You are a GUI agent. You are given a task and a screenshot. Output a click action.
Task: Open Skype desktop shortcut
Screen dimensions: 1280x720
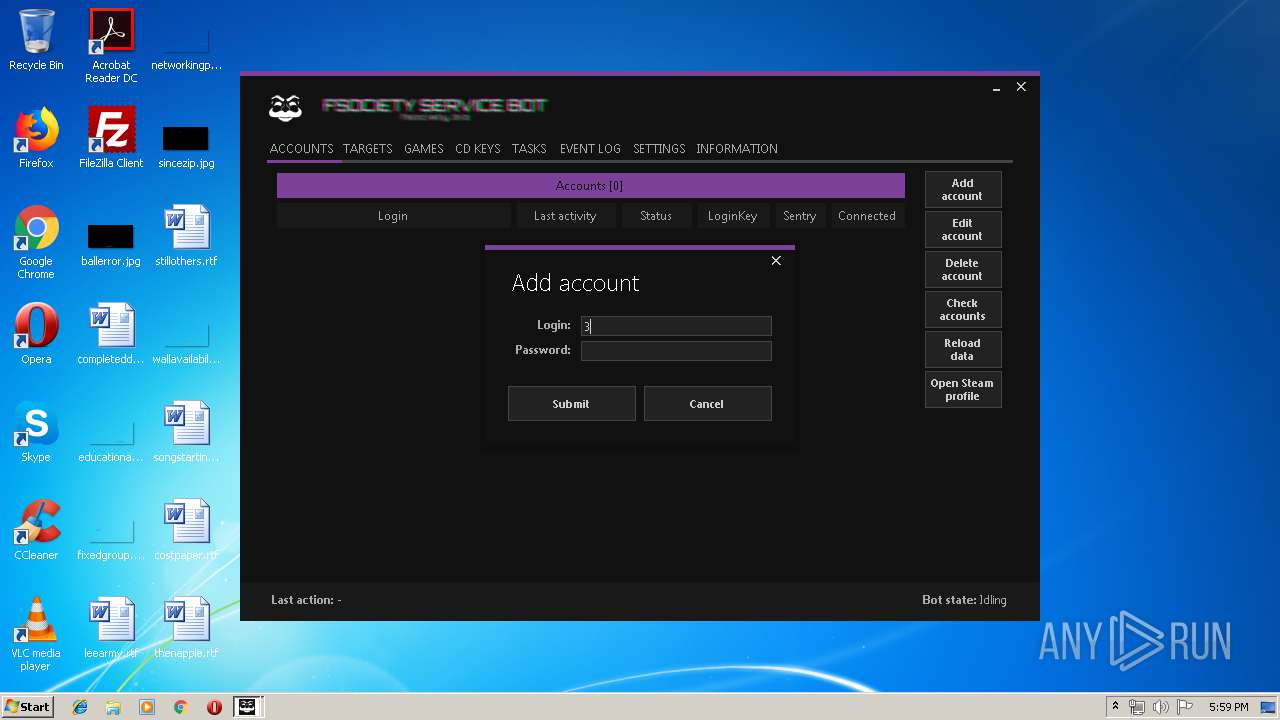point(36,432)
